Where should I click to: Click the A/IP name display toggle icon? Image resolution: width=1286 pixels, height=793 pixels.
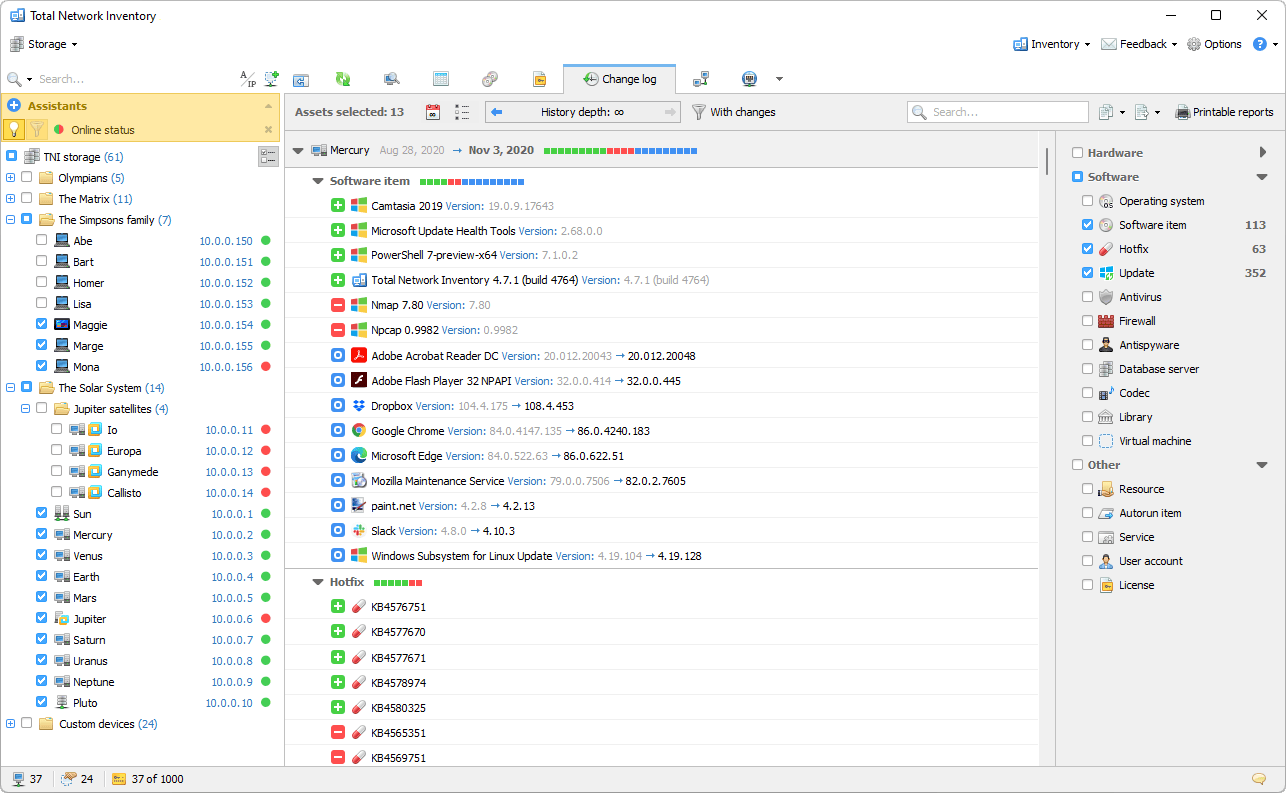247,79
